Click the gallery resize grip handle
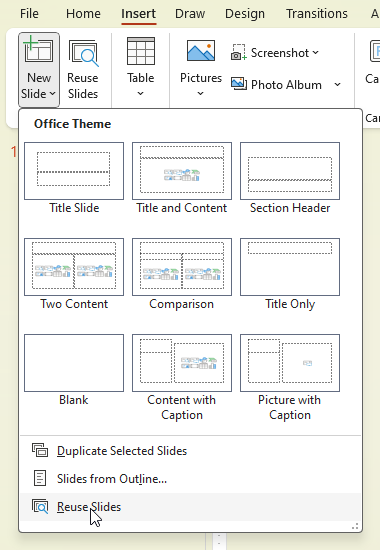The image size is (380, 550). [x=355, y=526]
